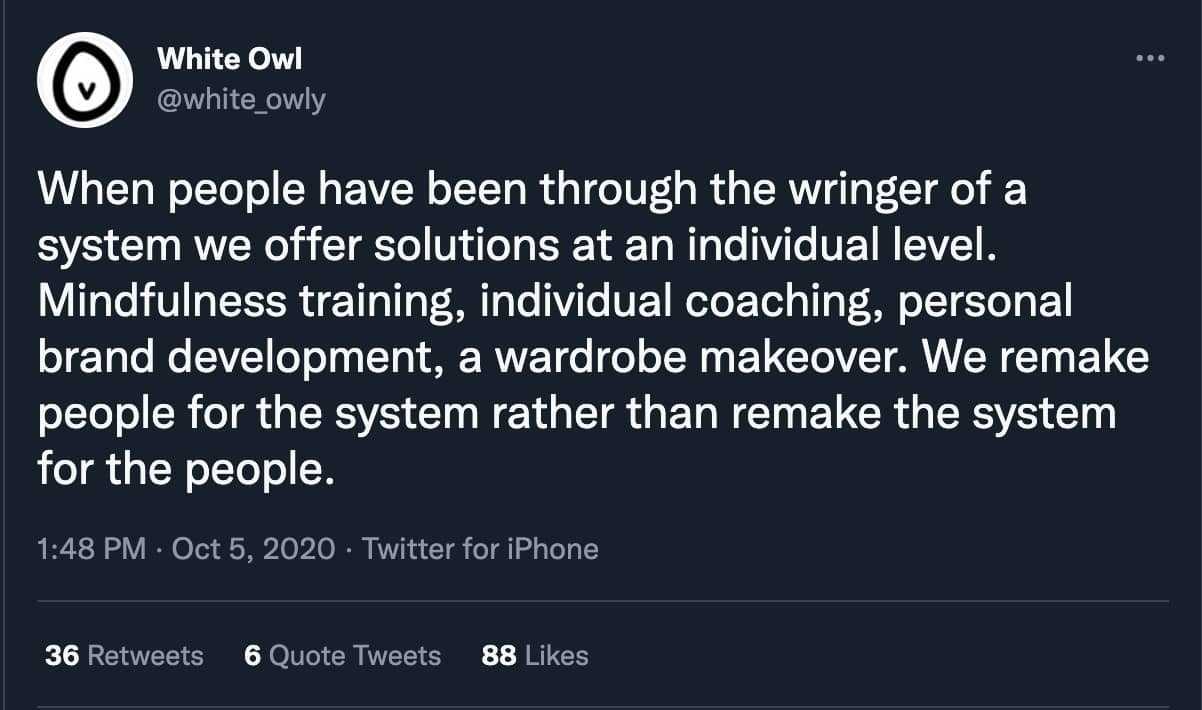Click the "Likes" label text
The width and height of the screenshot is (1202, 710).
(557, 655)
